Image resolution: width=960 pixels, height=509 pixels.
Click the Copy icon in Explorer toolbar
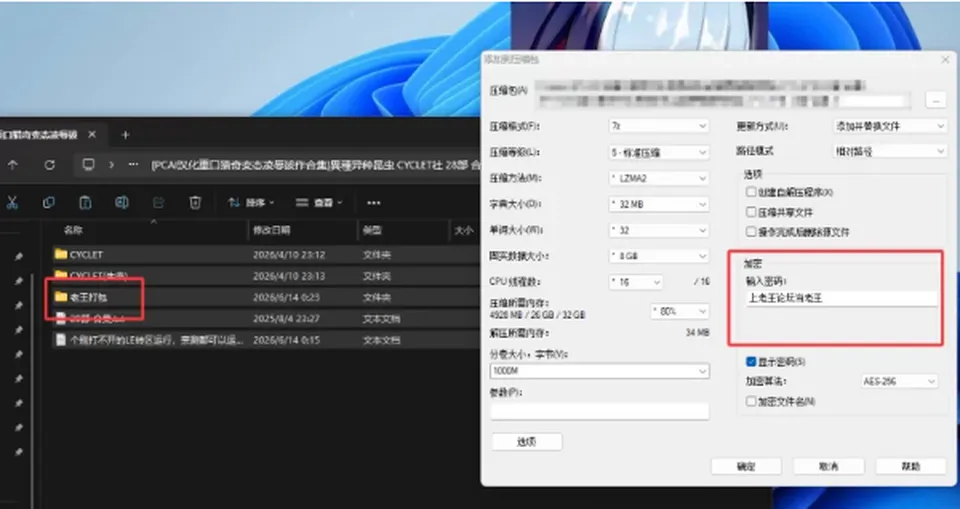pyautogui.click(x=48, y=203)
